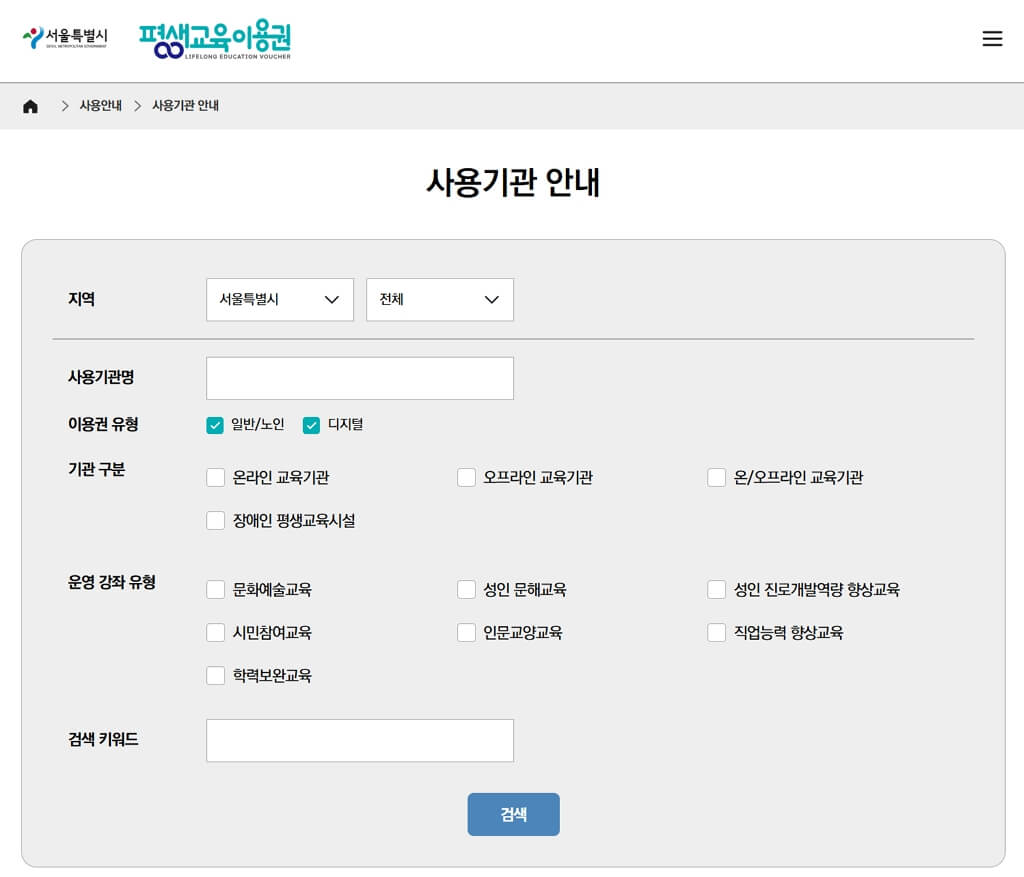Enable the 오프라인 교육기관 option
Screen dimensions: 1024x877
tap(466, 478)
